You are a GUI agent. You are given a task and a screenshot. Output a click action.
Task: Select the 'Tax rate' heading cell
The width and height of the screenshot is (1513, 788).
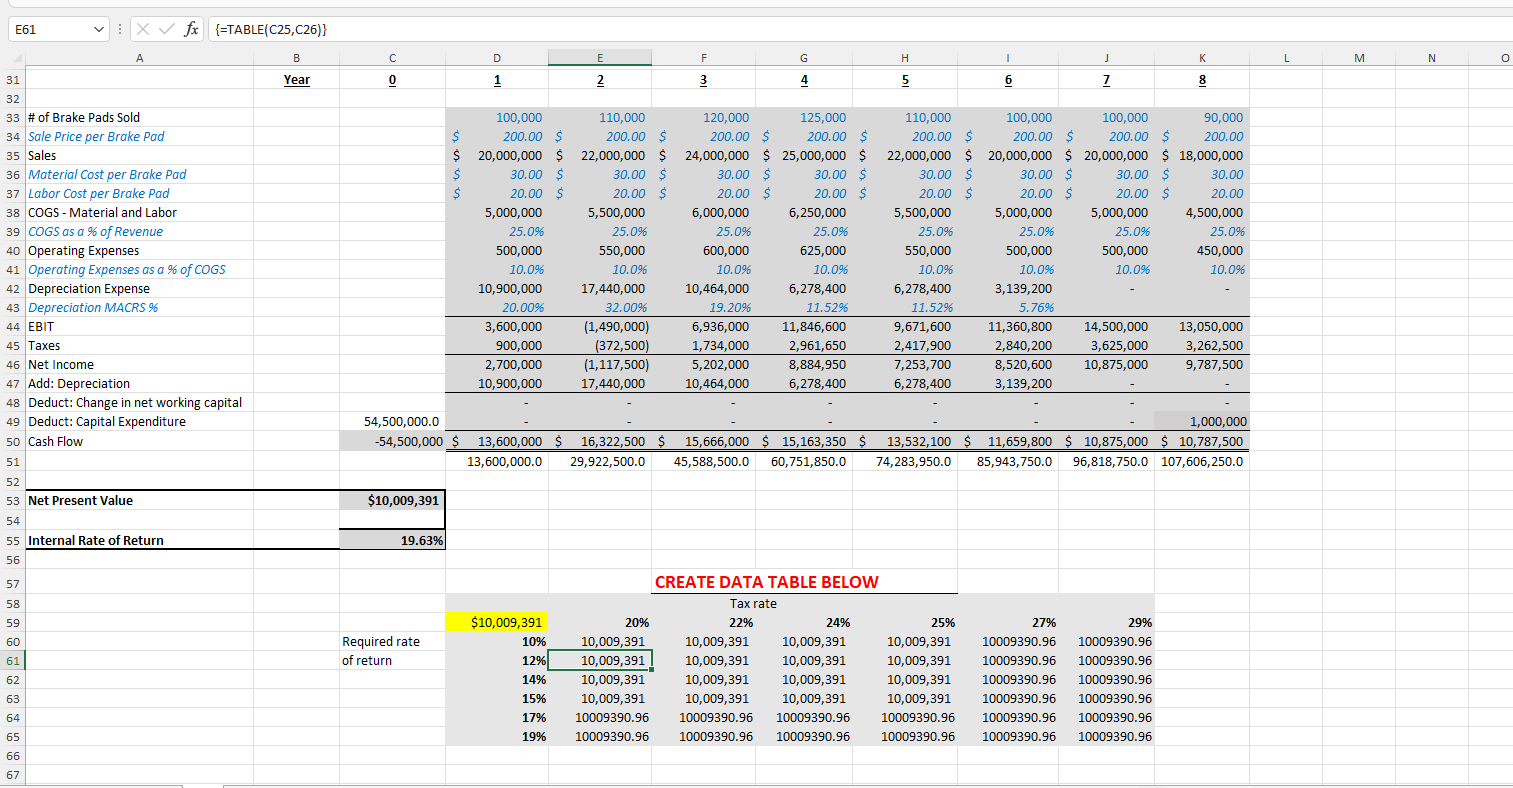[753, 603]
